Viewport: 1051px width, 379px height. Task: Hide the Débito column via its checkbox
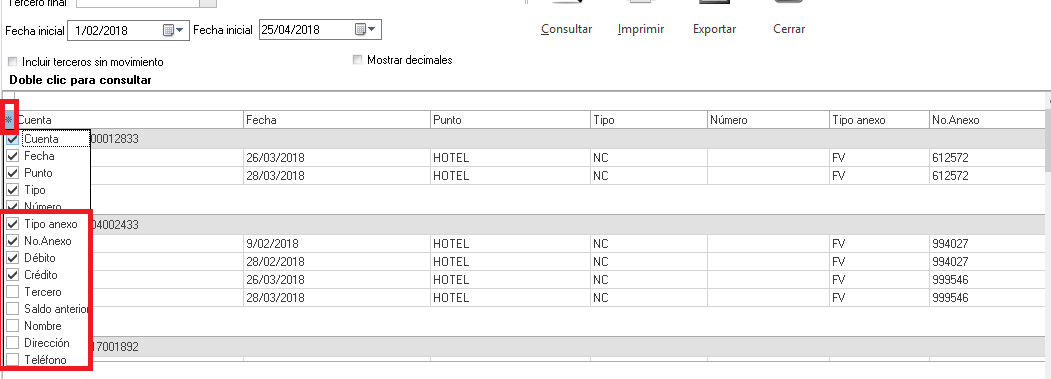12,258
